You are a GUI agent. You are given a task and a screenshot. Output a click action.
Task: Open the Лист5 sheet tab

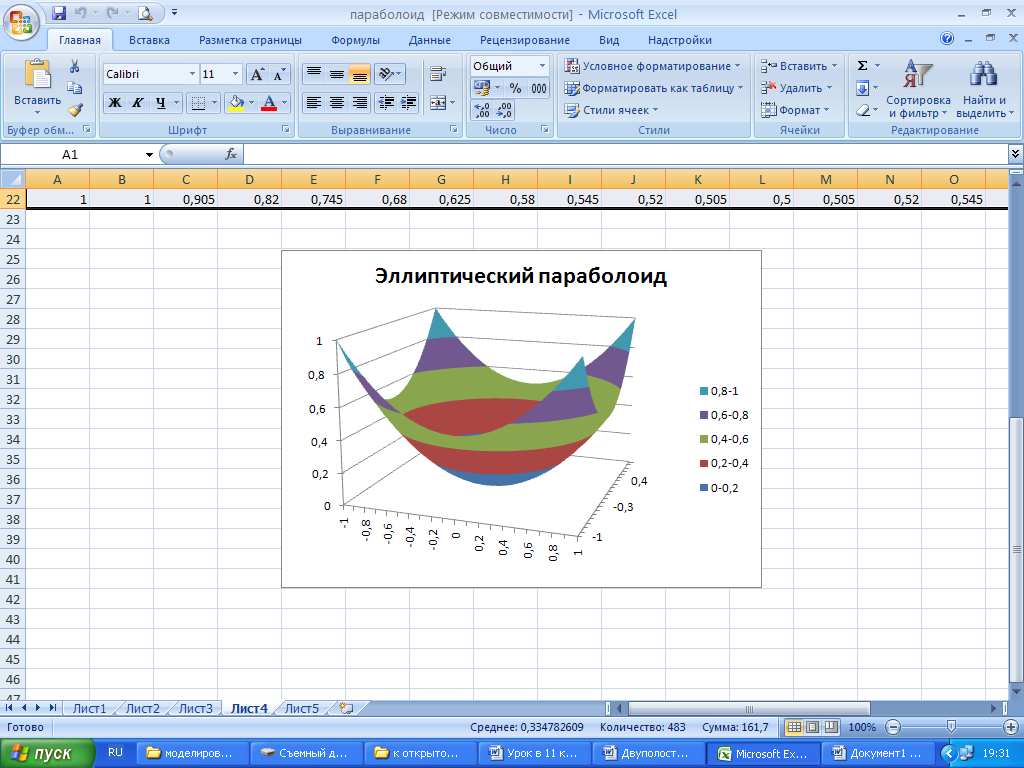point(302,709)
